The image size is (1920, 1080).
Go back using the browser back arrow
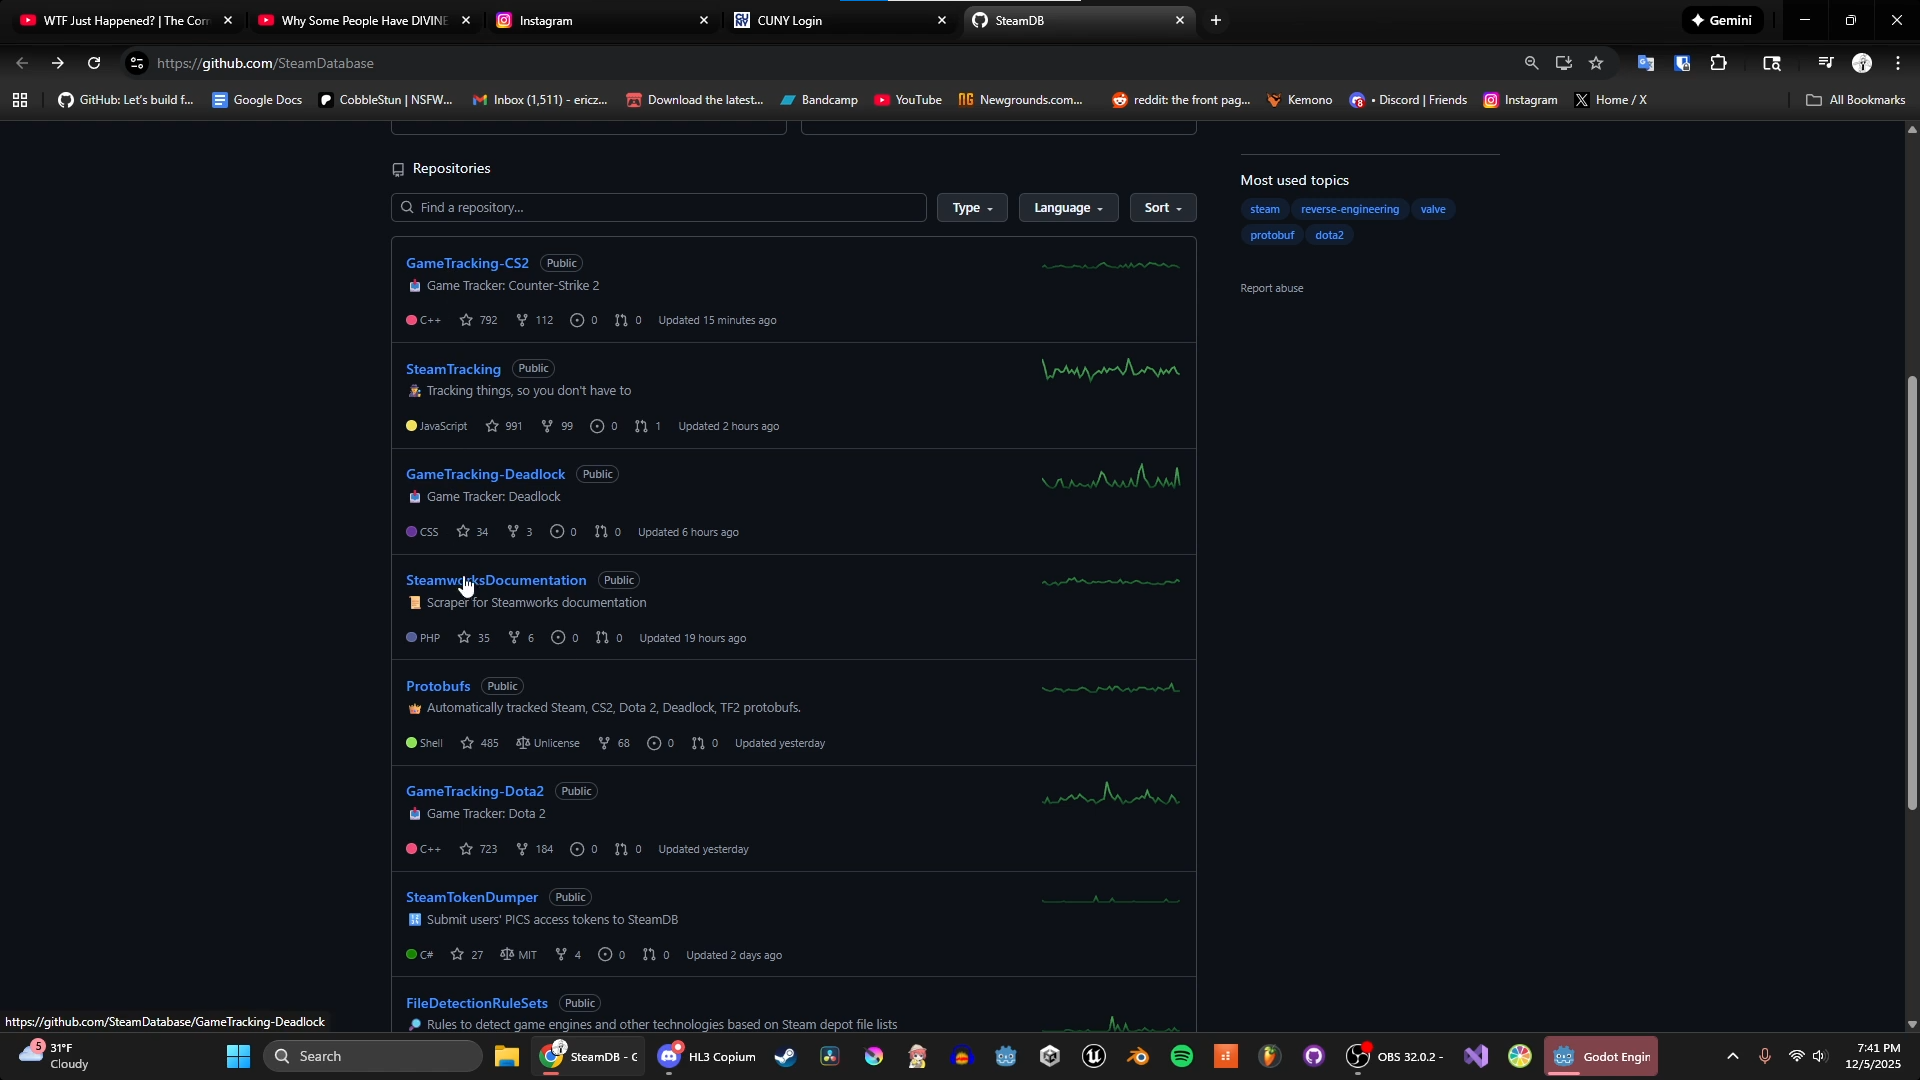22,63
